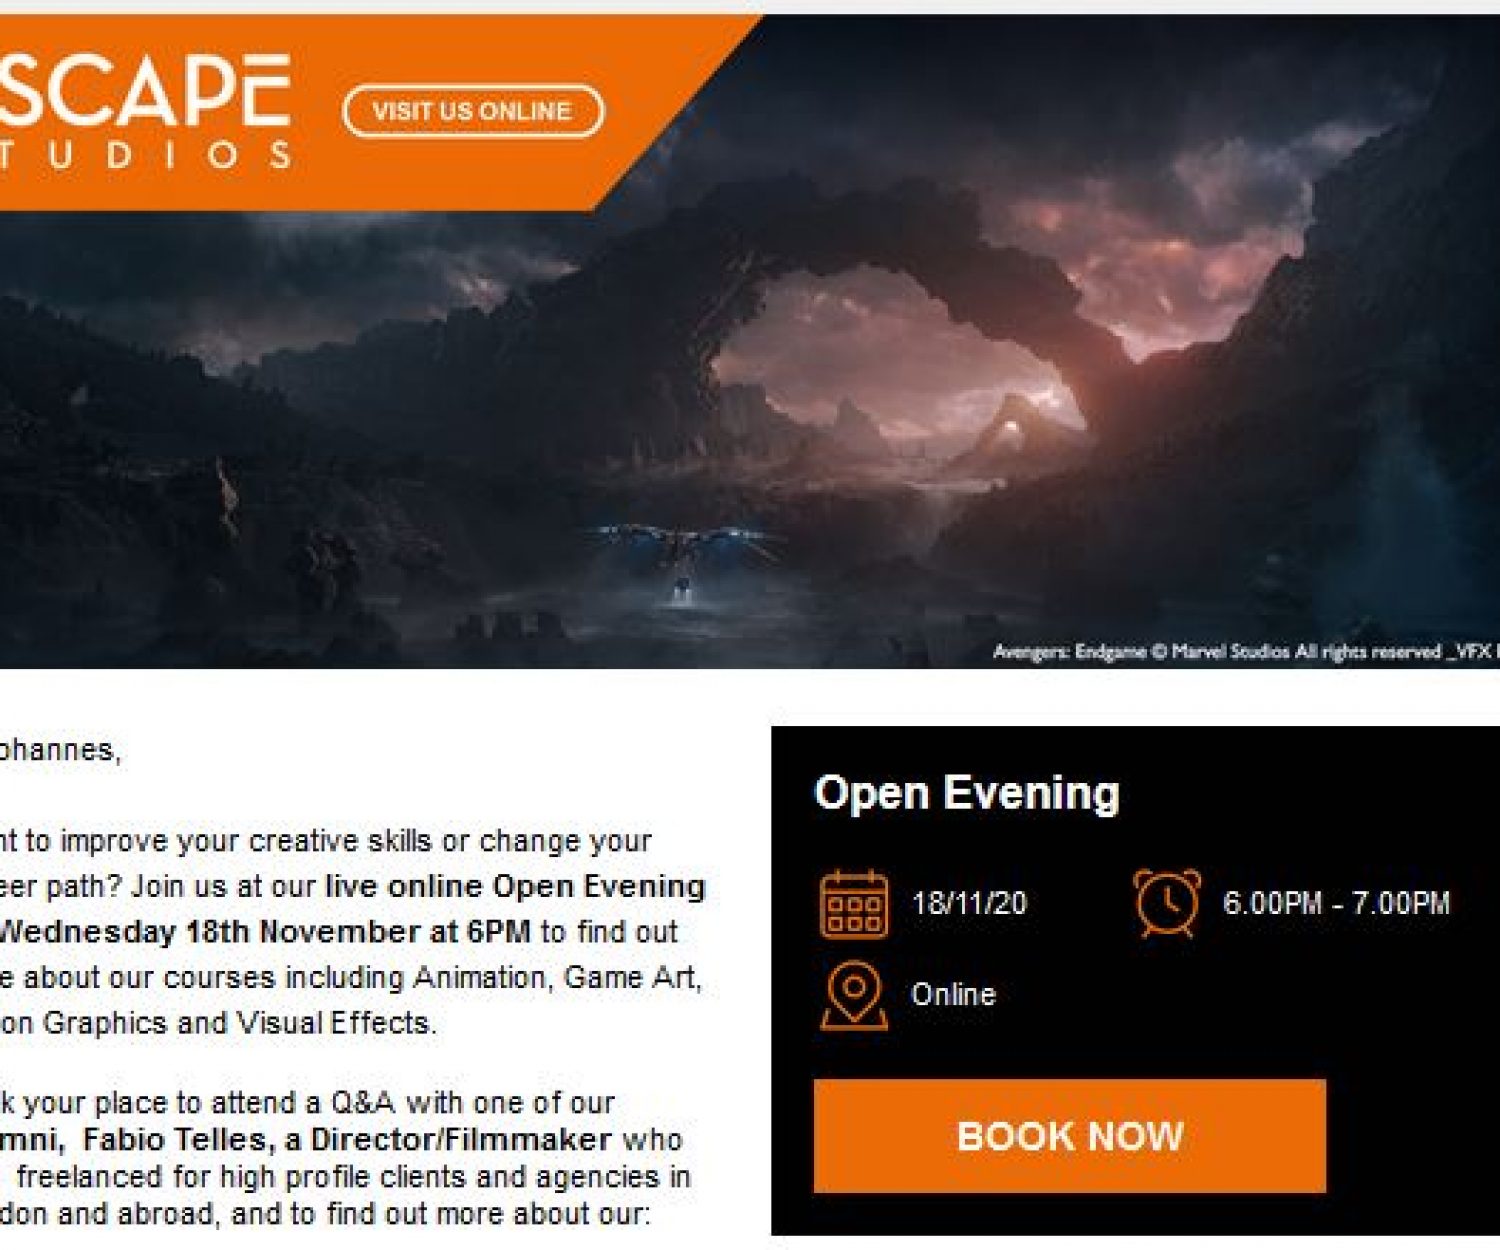
Task: Click the 'Fabio Telles, a Director/Filmmaker' text
Action: coord(347,1140)
